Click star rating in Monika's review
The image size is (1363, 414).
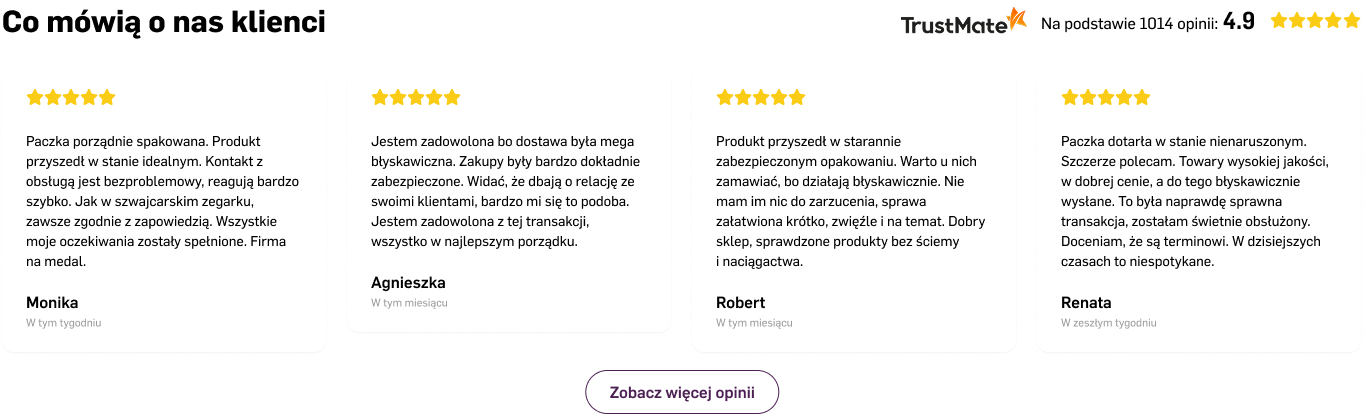tap(71, 97)
